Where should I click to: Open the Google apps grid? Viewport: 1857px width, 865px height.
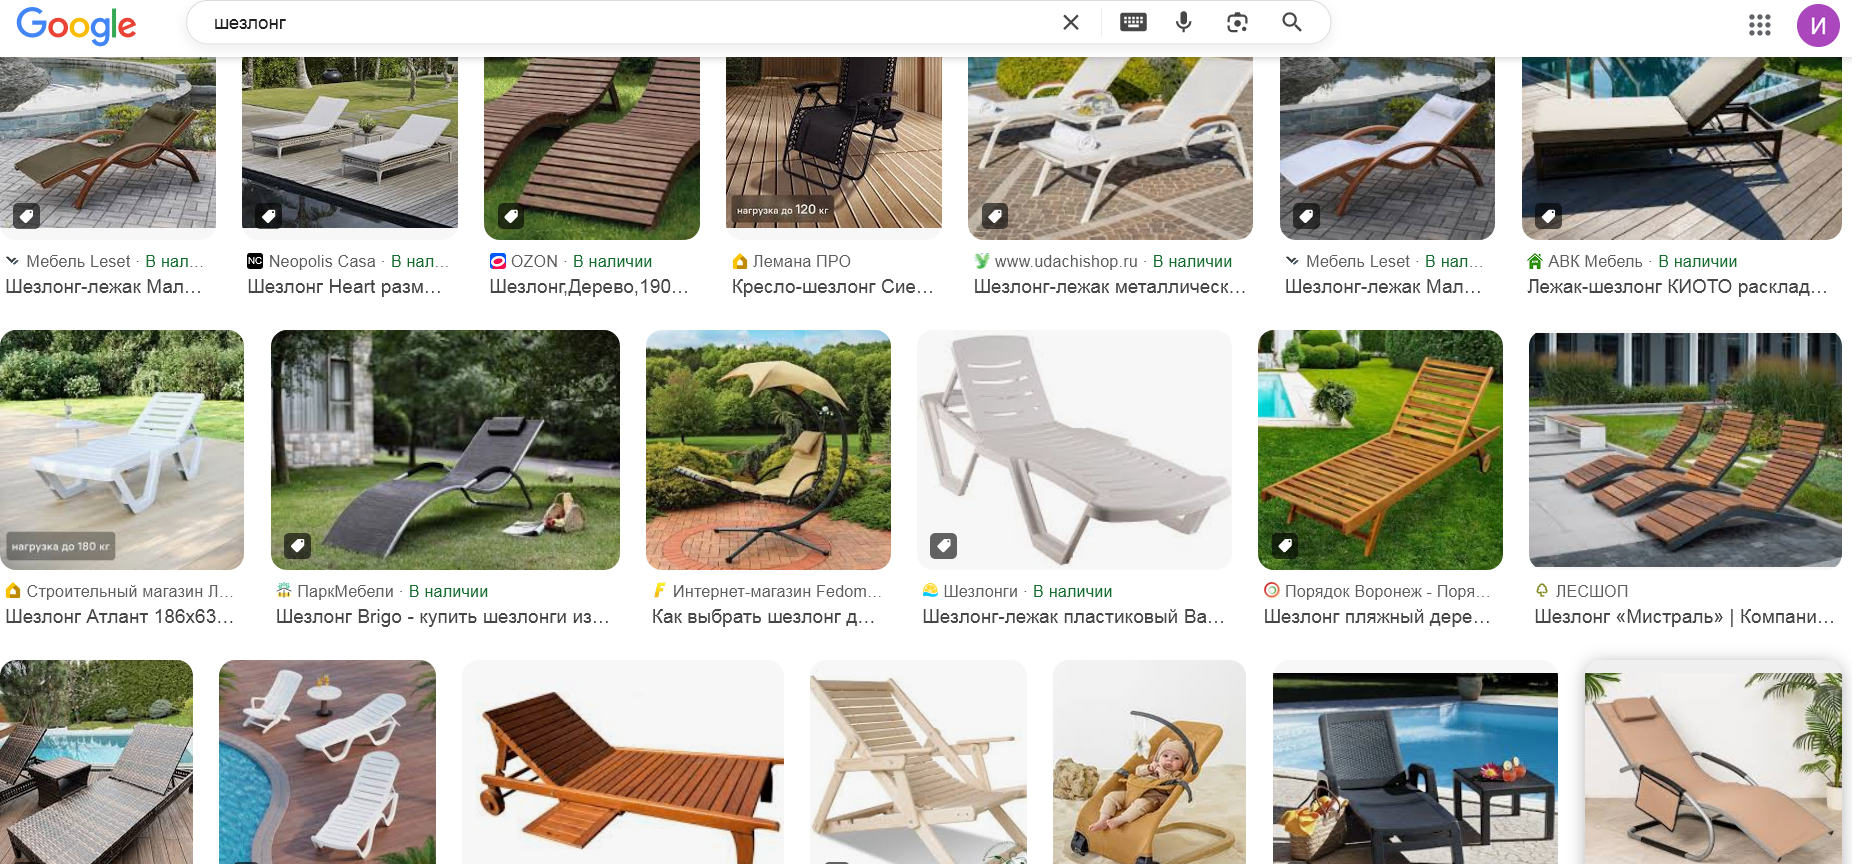tap(1760, 25)
